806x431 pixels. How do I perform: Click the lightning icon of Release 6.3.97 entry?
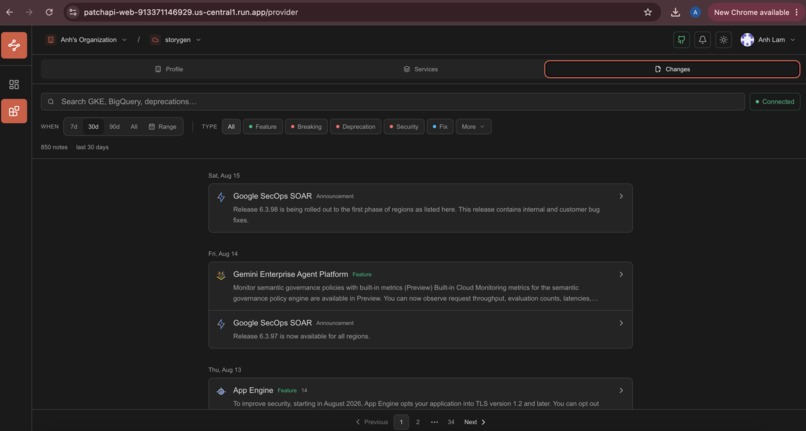(221, 324)
